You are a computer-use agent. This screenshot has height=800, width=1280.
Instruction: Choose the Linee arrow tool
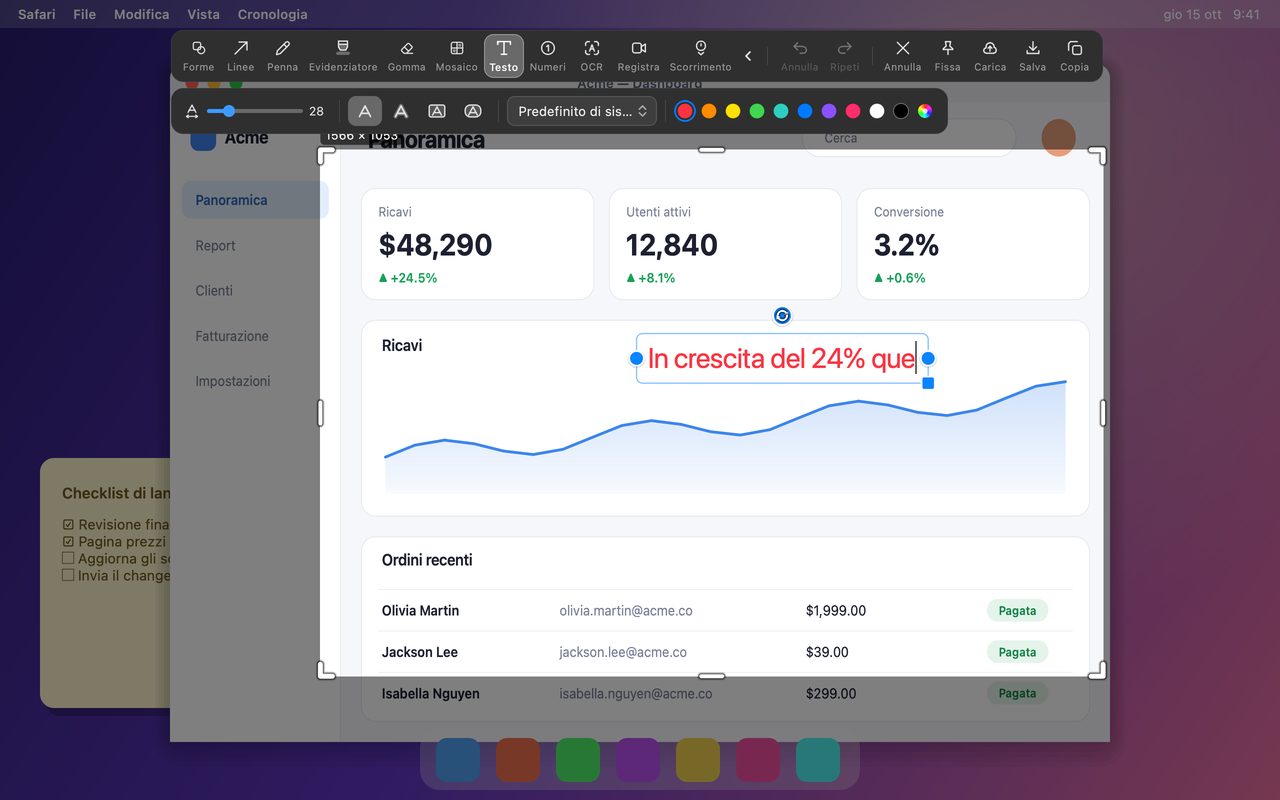click(x=240, y=56)
